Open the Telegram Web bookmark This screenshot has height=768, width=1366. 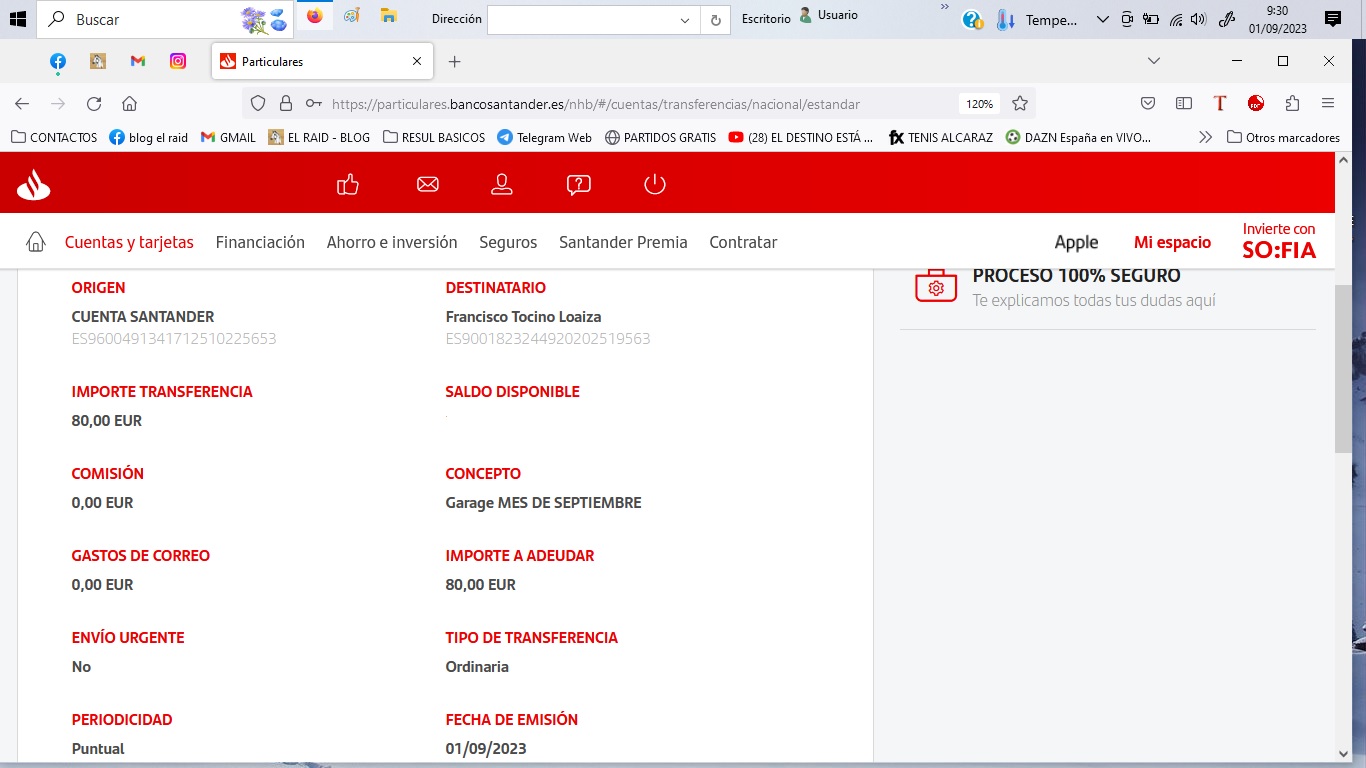pyautogui.click(x=544, y=137)
